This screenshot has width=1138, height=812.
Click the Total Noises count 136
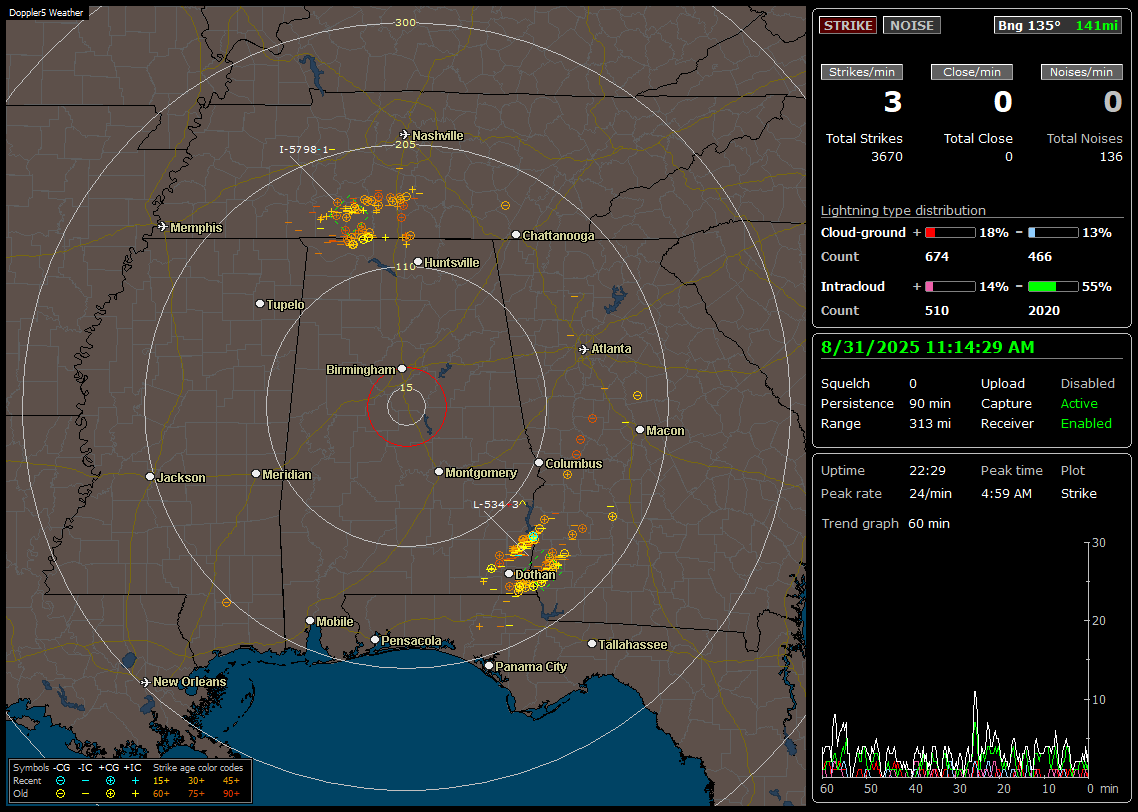(x=1111, y=157)
